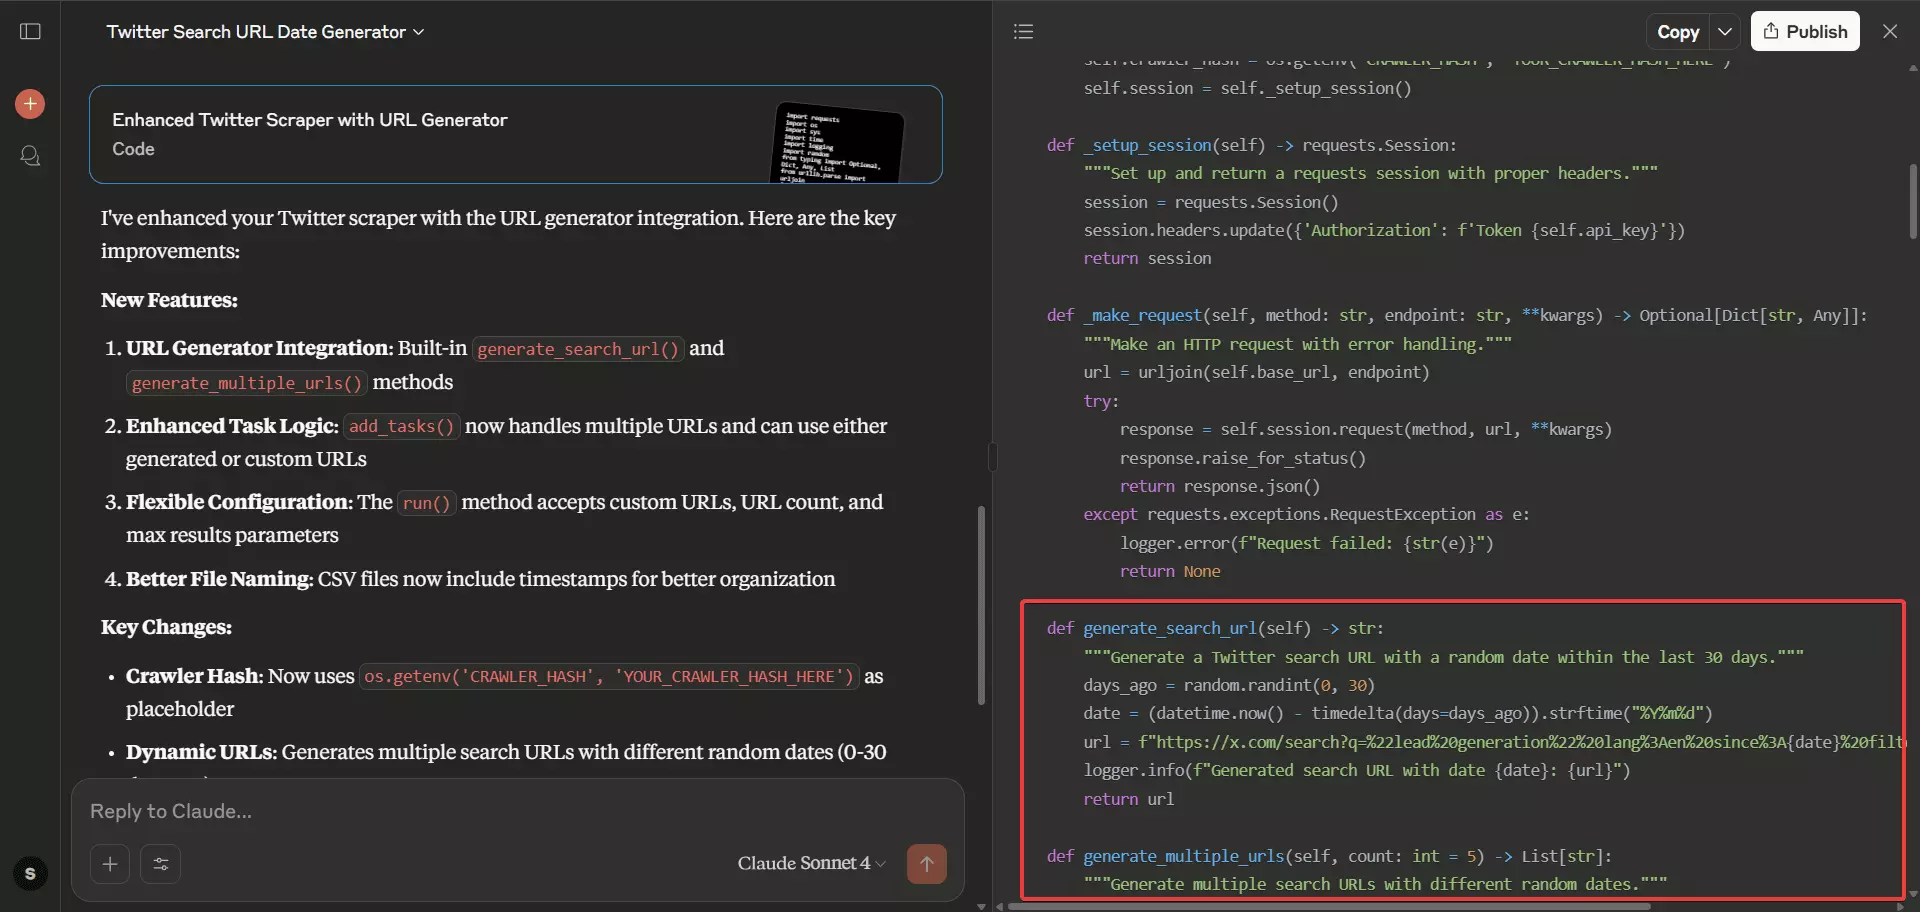1920x912 pixels.
Task: Click 'def _make_request' line in code
Action: pos(1456,315)
